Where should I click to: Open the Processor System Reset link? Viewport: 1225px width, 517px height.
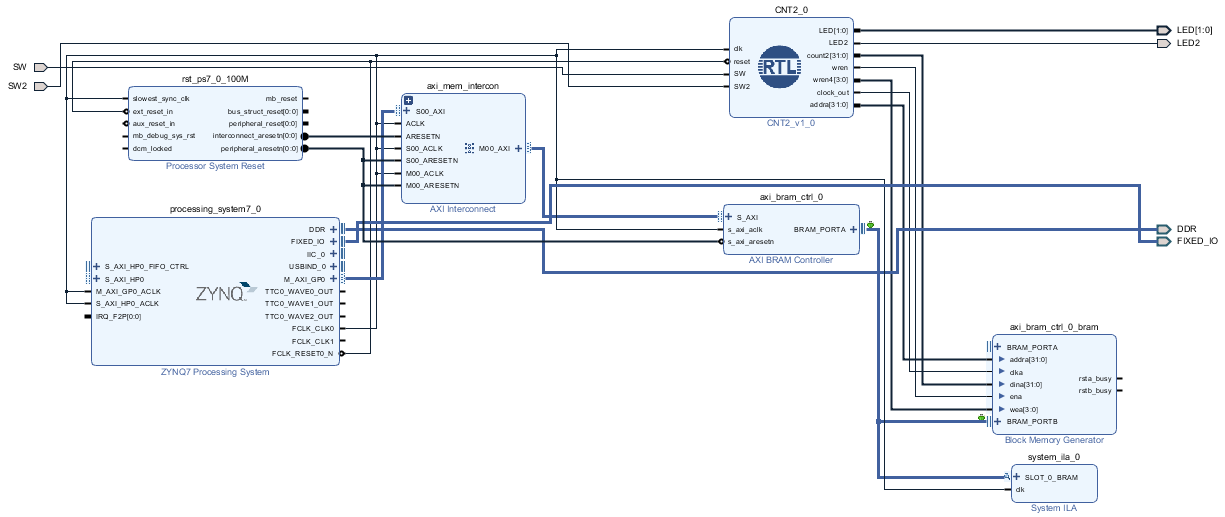[x=215, y=166]
